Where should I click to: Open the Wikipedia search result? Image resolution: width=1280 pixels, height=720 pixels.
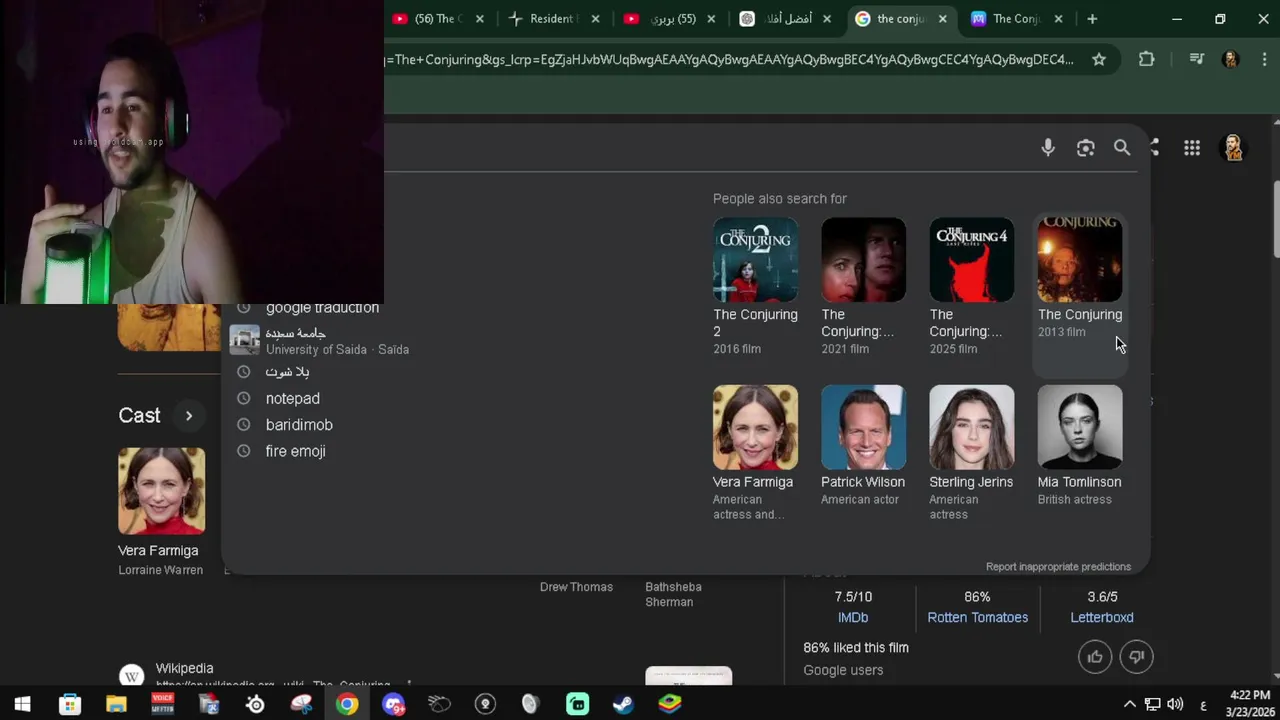[x=184, y=668]
